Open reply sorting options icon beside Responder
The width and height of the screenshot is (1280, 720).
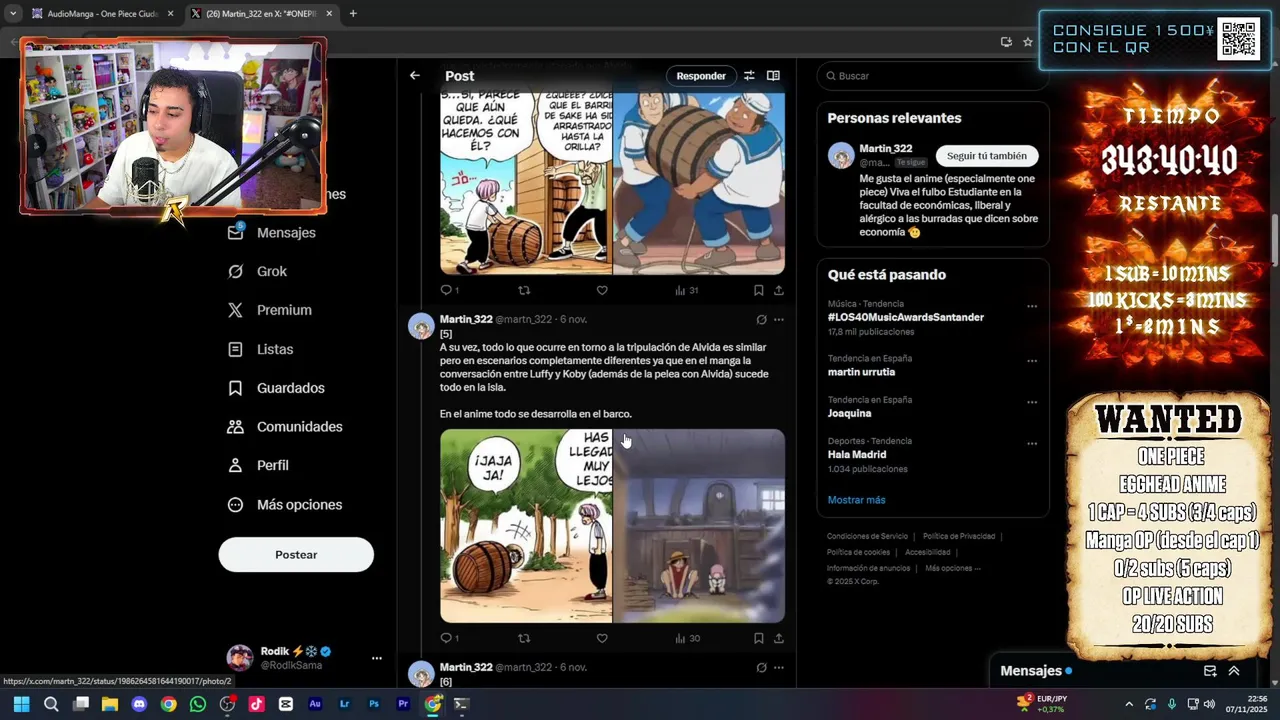(749, 76)
